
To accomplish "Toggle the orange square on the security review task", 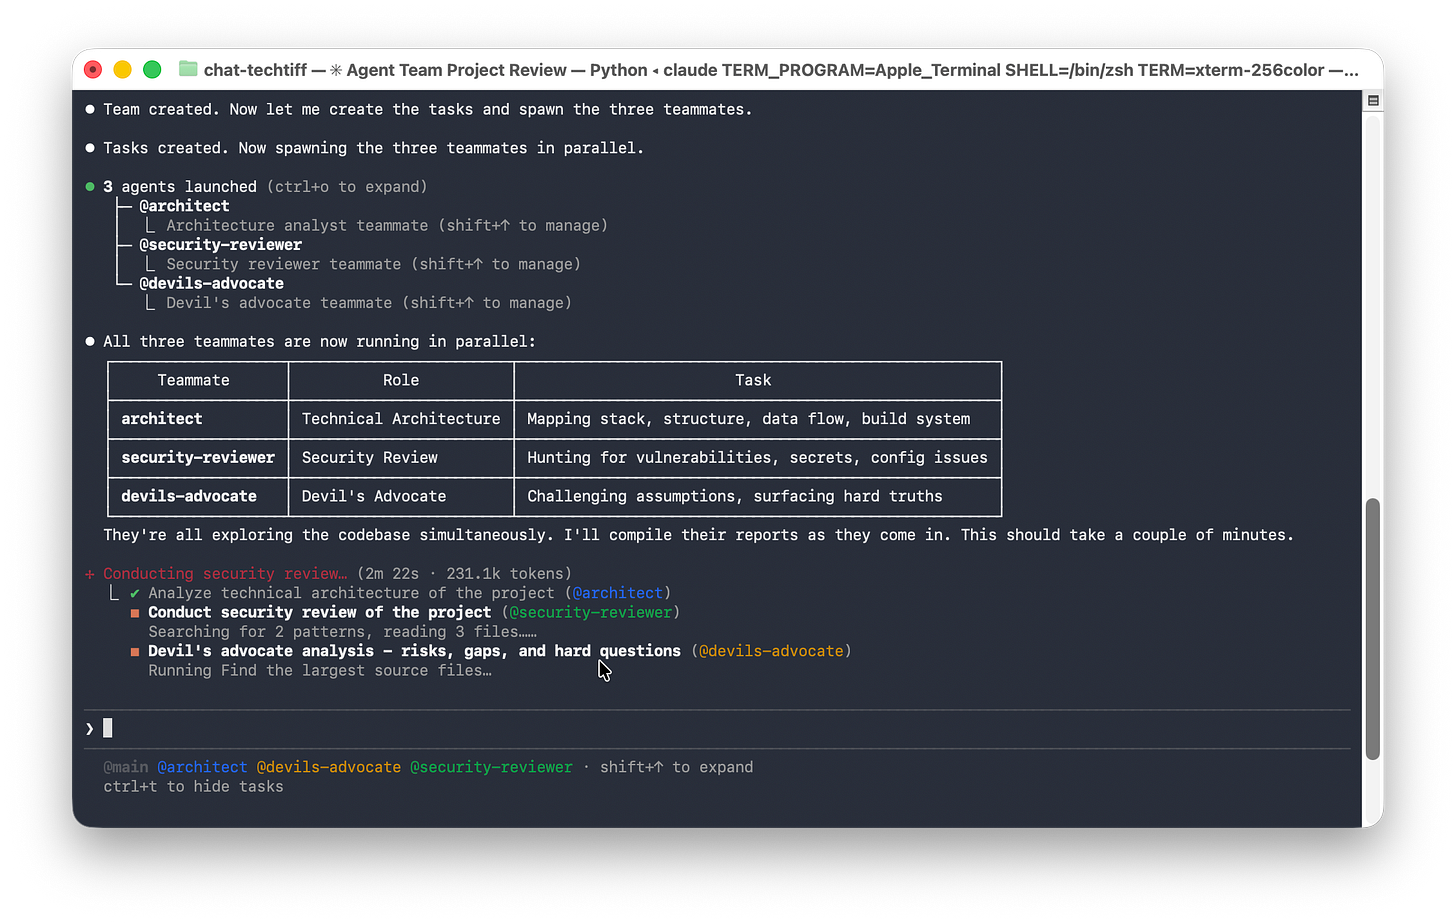I will 133,611.
